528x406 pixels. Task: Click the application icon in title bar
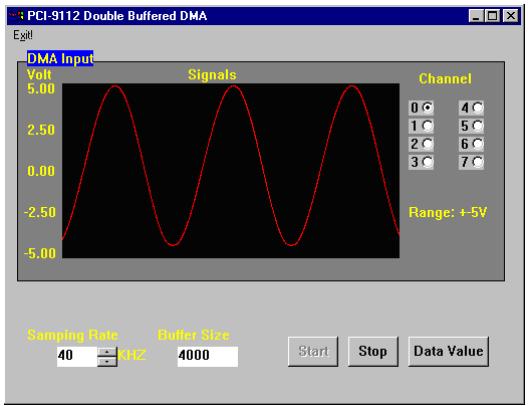click(16, 15)
